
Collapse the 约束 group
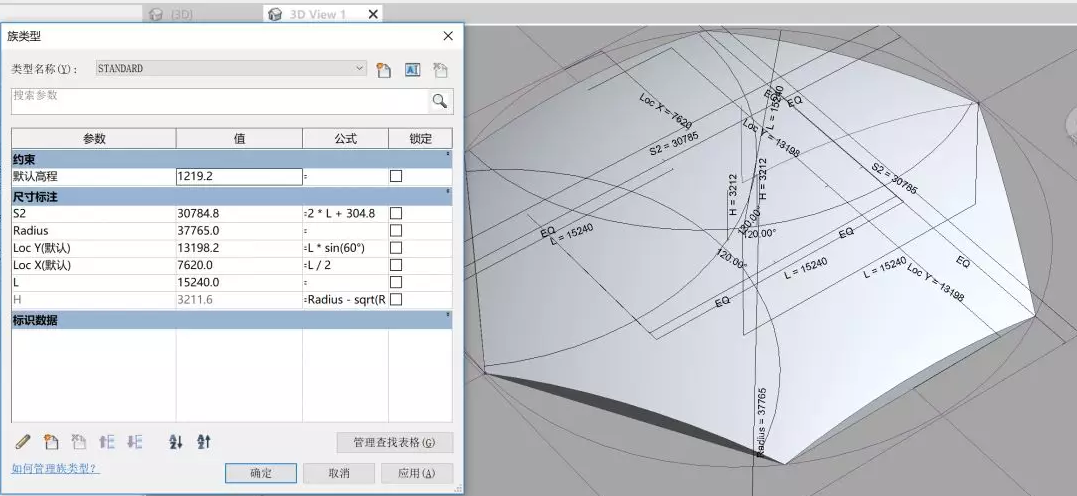(x=448, y=154)
